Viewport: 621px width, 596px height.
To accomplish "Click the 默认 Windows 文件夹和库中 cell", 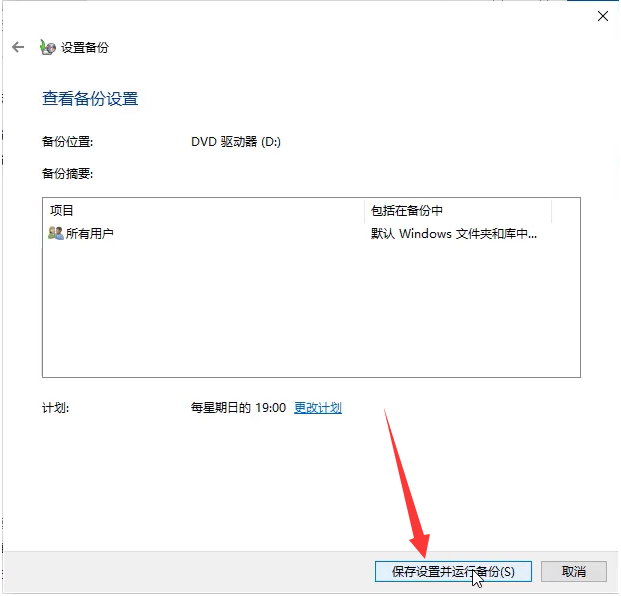I will 453,233.
